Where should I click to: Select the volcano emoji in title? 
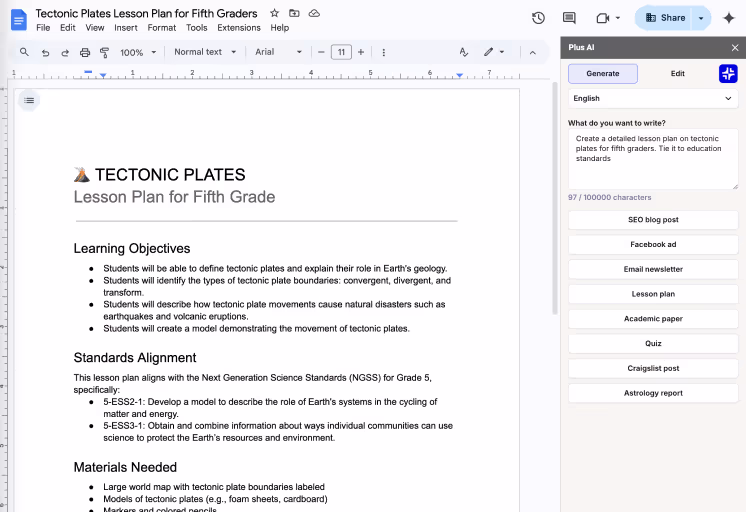[82, 175]
